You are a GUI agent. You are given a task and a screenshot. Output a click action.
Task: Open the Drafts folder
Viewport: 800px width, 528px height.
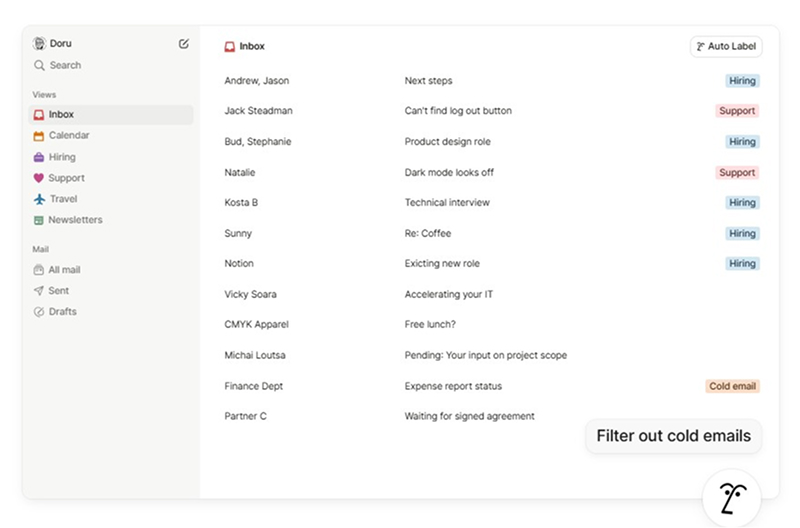pyautogui.click(x=62, y=312)
